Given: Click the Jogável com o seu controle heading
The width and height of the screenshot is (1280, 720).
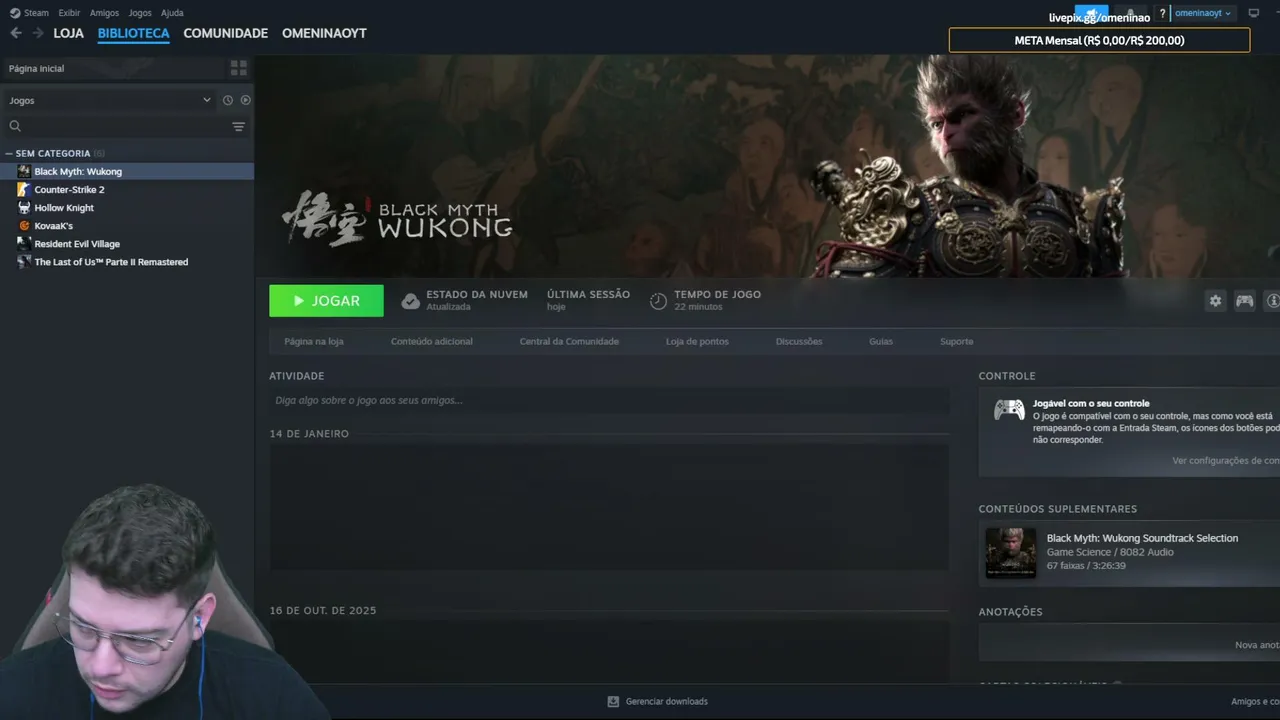Looking at the screenshot, I should click(x=1091, y=403).
